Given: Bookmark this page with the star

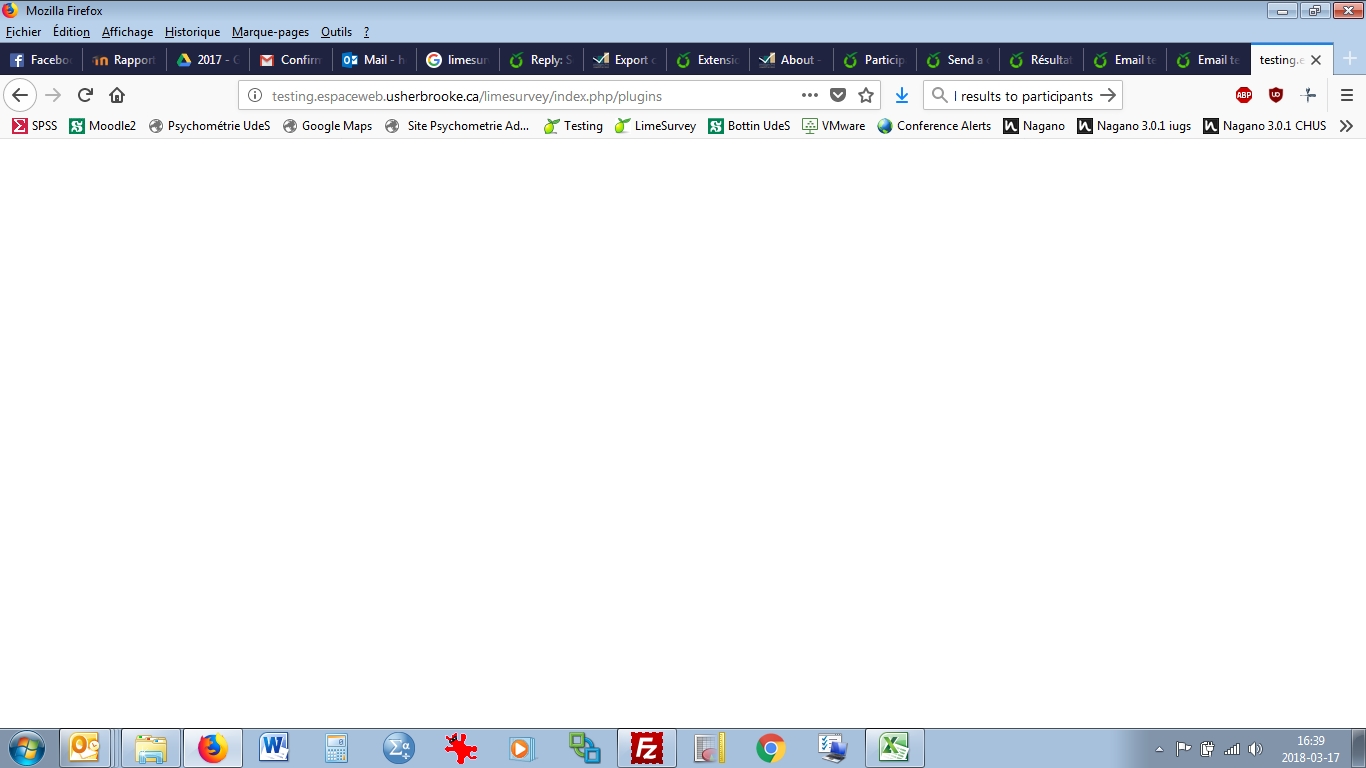Looking at the screenshot, I should tap(866, 96).
